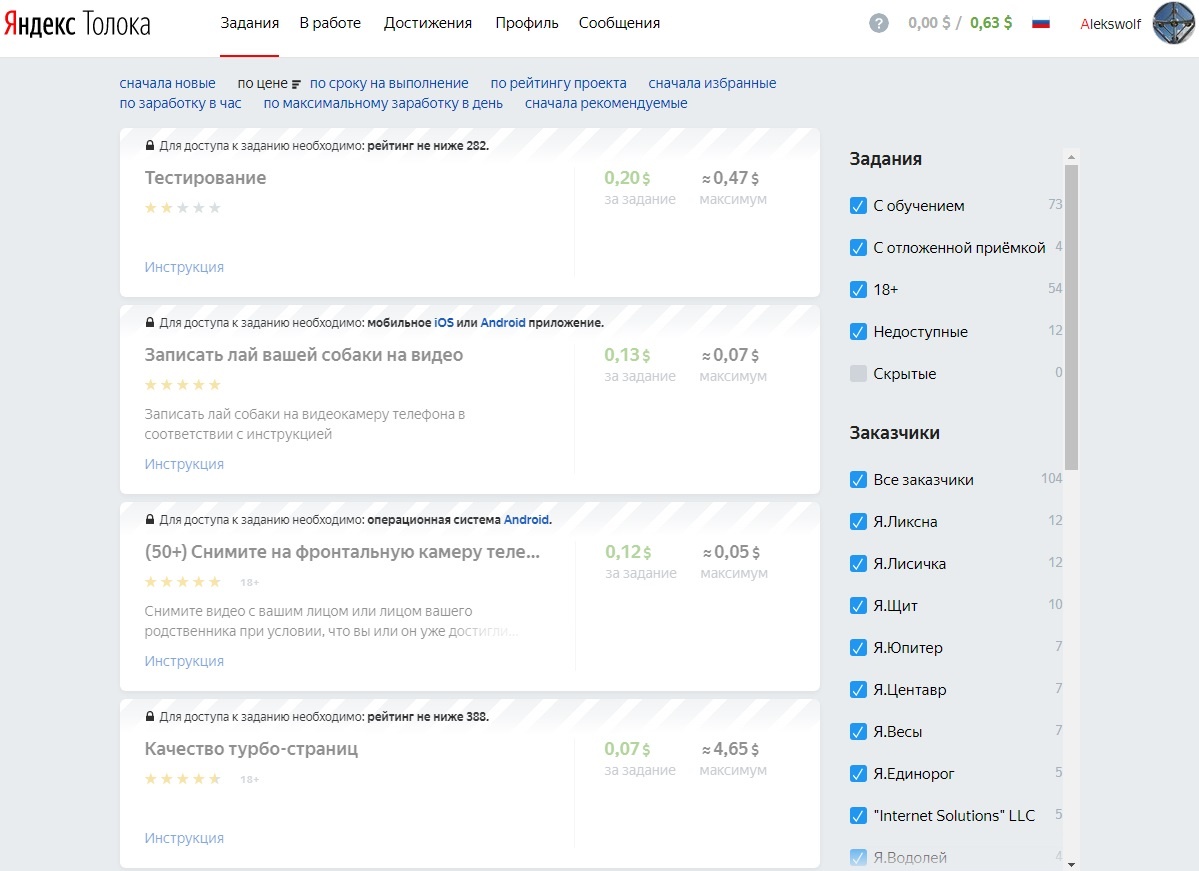Viewport: 1199px width, 871px height.
Task: Click Android link in dog bark requirement
Action: [x=502, y=323]
